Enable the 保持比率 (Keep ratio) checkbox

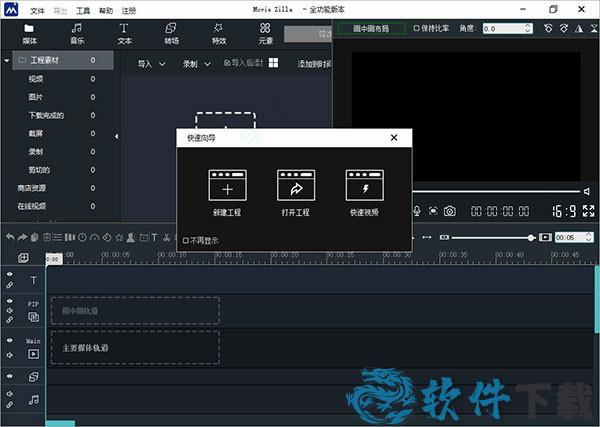(x=417, y=29)
